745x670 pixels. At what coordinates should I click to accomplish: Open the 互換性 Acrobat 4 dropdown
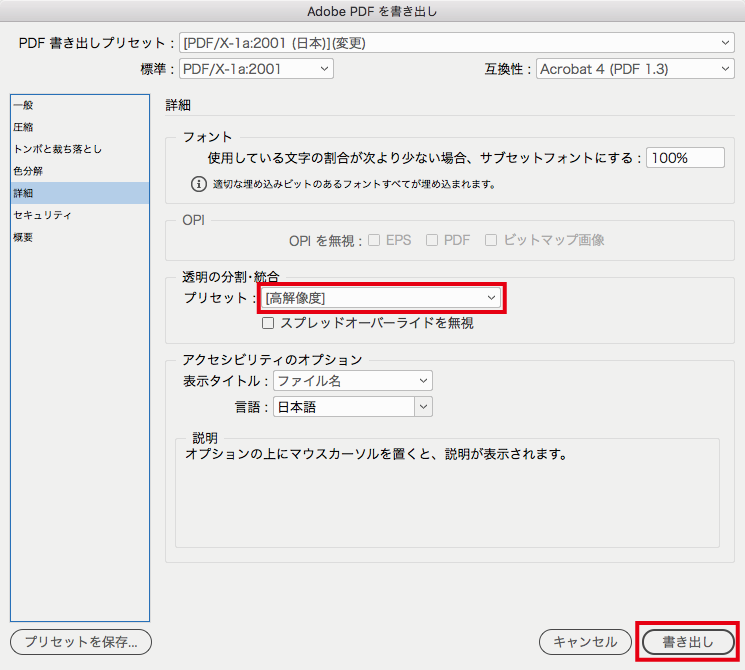(x=635, y=69)
